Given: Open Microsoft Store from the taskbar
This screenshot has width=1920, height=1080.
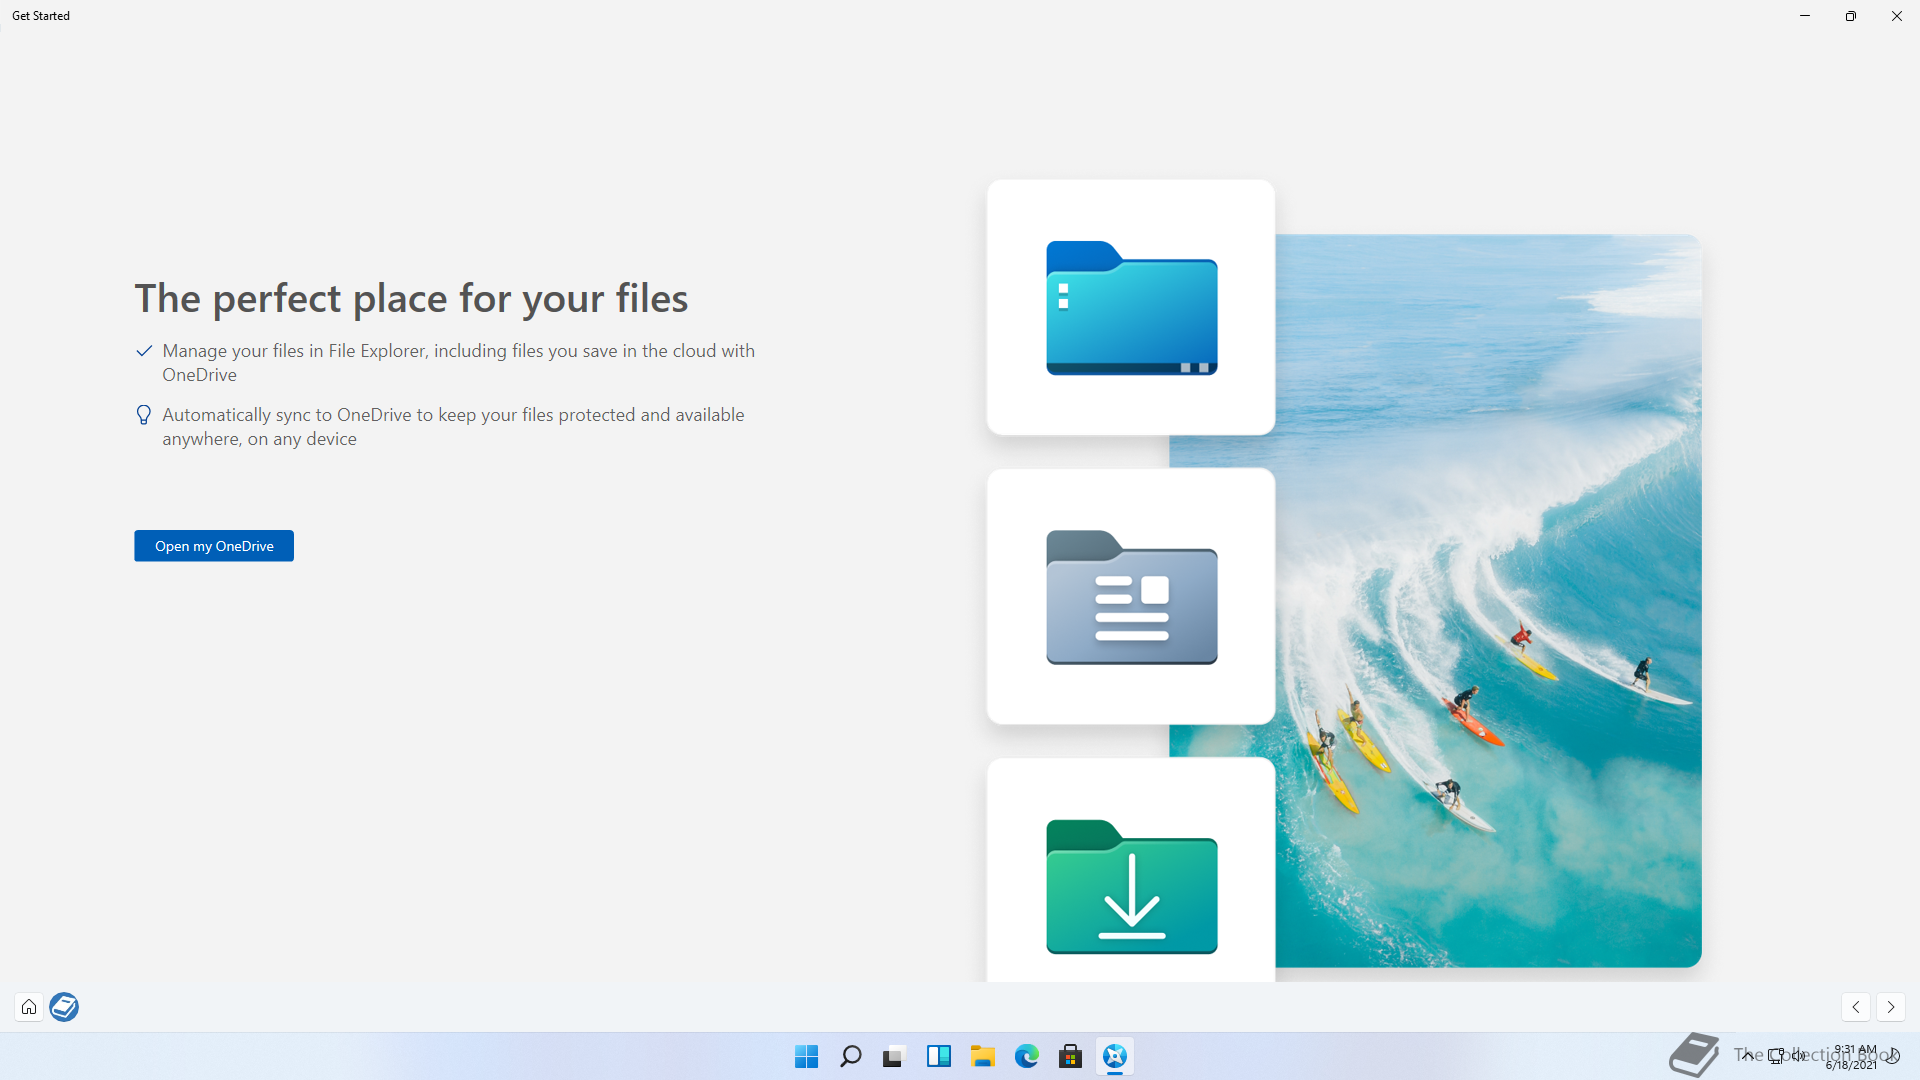Looking at the screenshot, I should click(1070, 1057).
